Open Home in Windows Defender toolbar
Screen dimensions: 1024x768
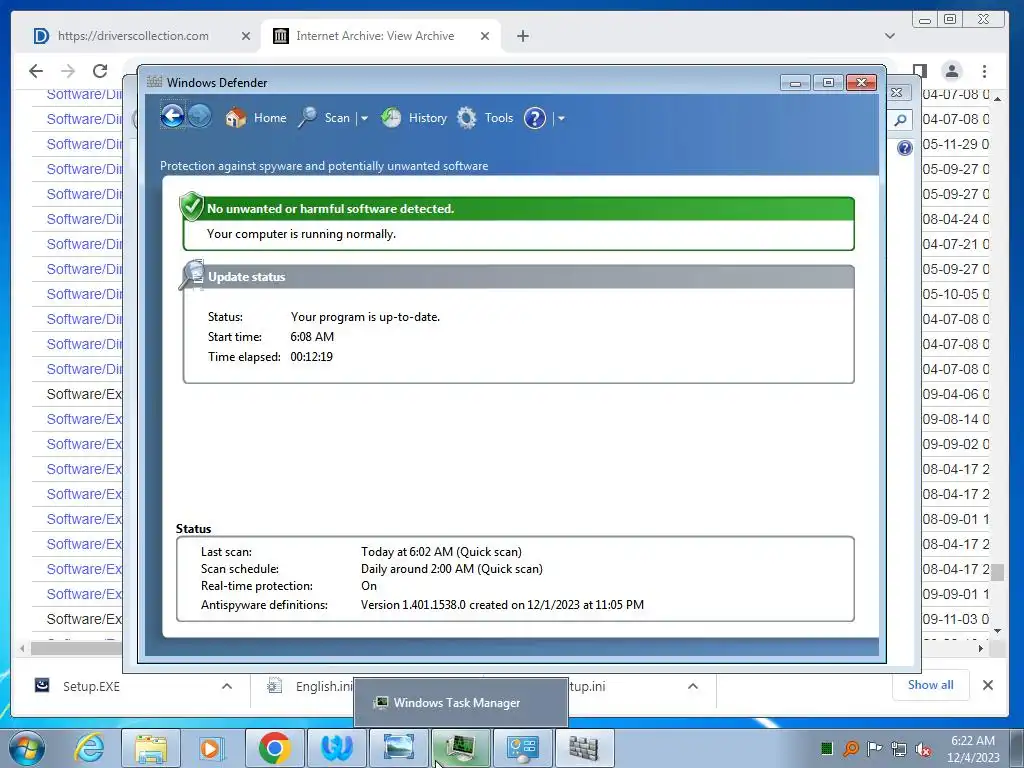(x=256, y=118)
